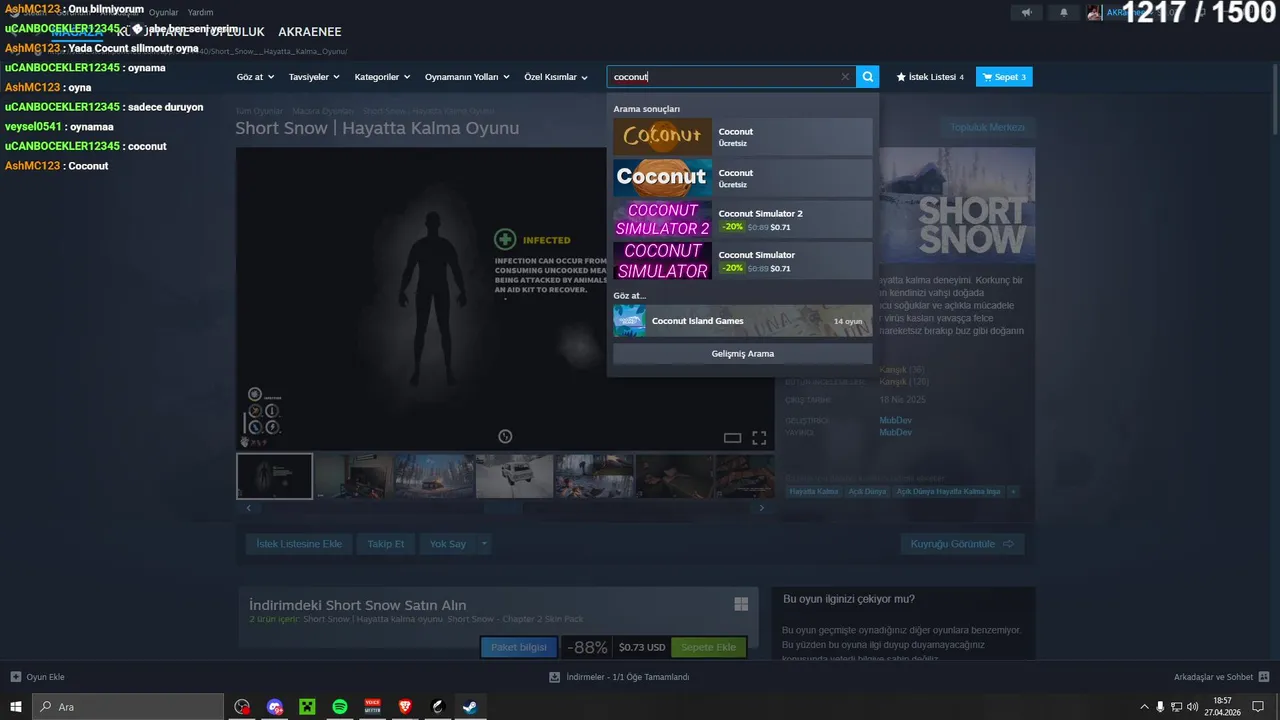This screenshot has width=1280, height=720.
Task: Expand the Tavsiyeler dropdown menu
Action: (314, 77)
